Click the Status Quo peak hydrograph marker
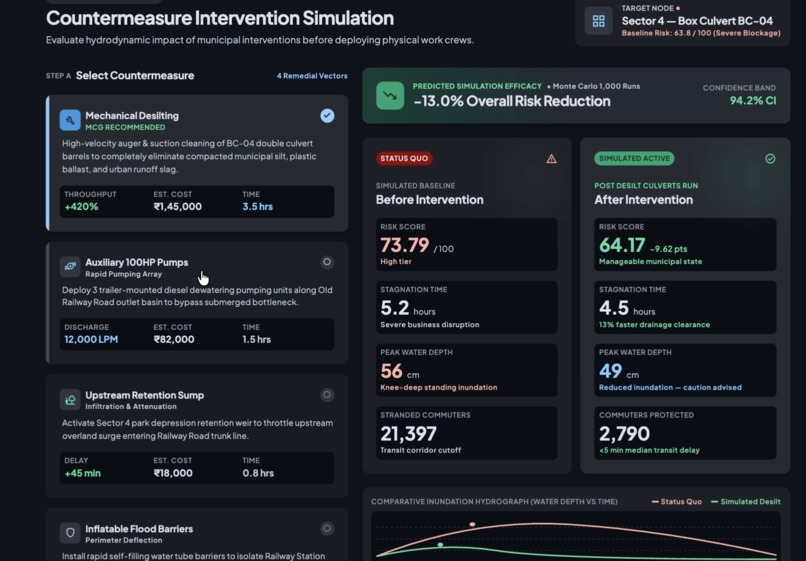 pos(472,524)
